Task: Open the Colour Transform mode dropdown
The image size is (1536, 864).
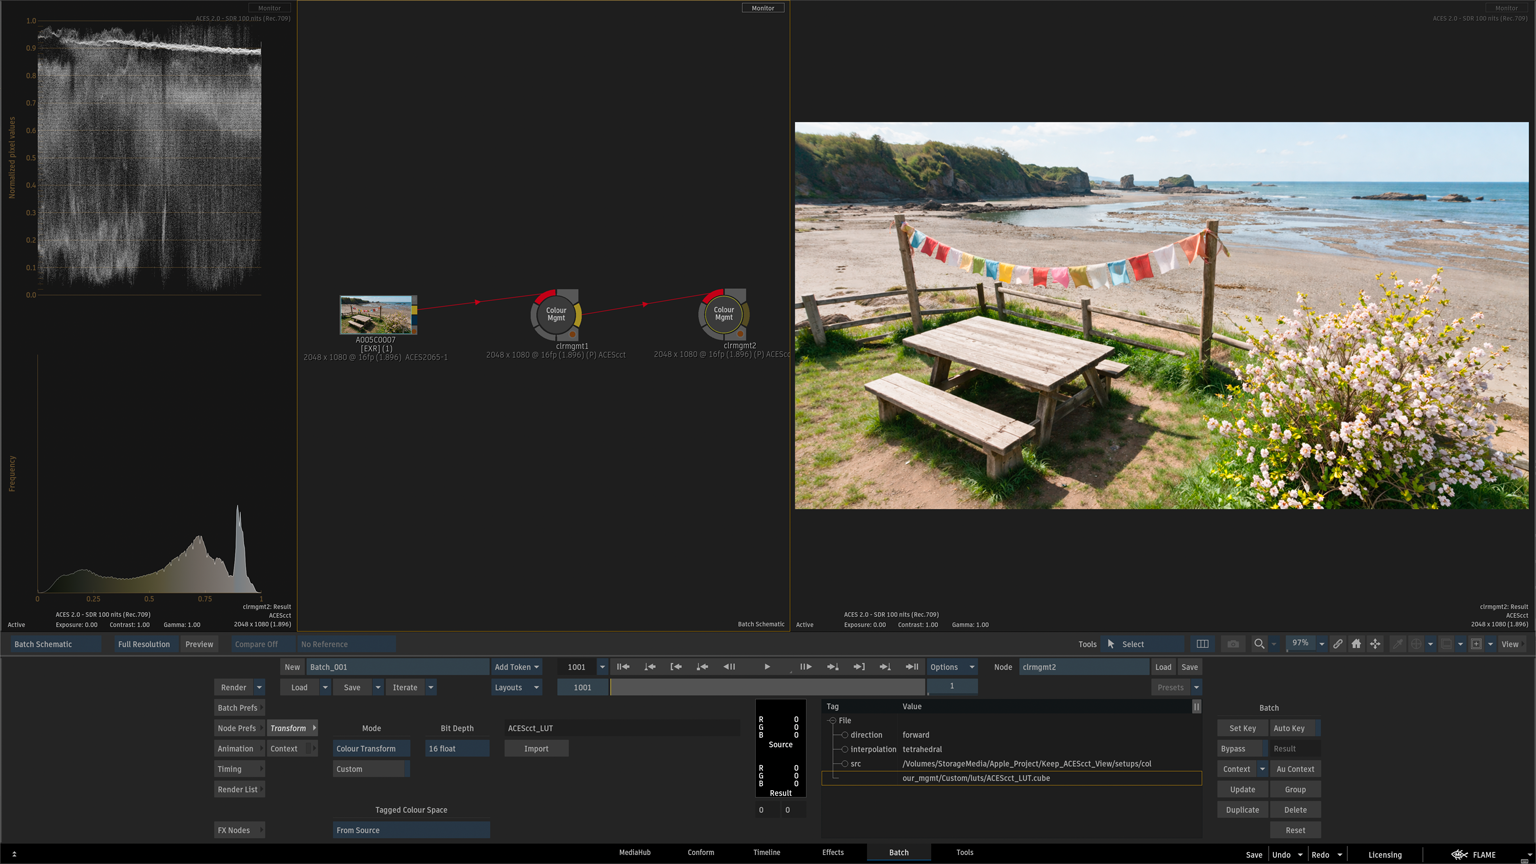Action: 370,749
